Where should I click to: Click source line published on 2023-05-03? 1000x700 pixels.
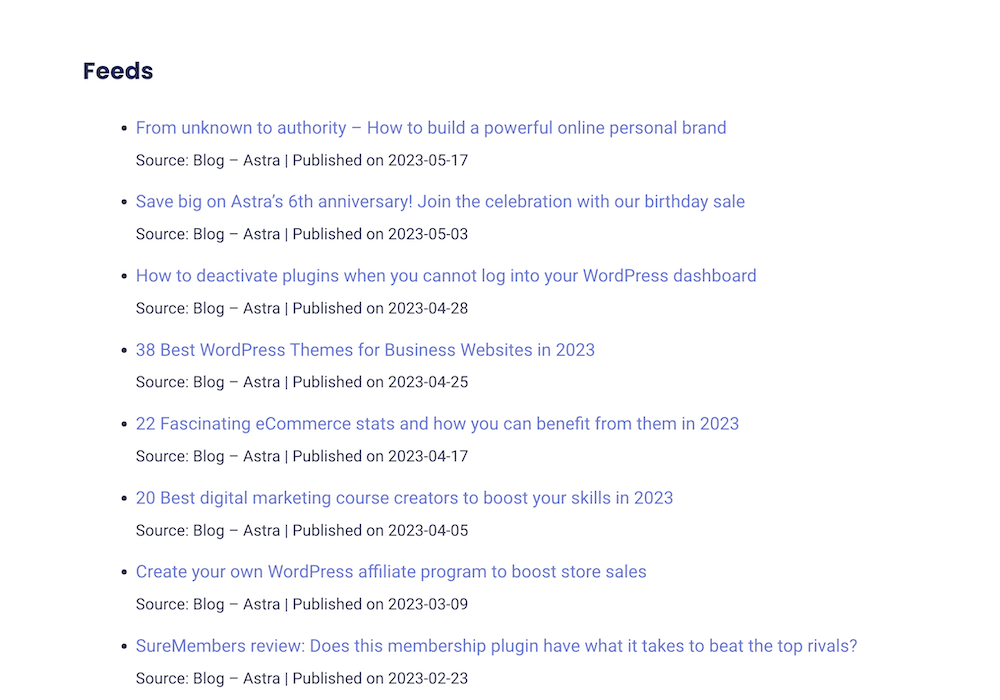pyautogui.click(x=302, y=234)
